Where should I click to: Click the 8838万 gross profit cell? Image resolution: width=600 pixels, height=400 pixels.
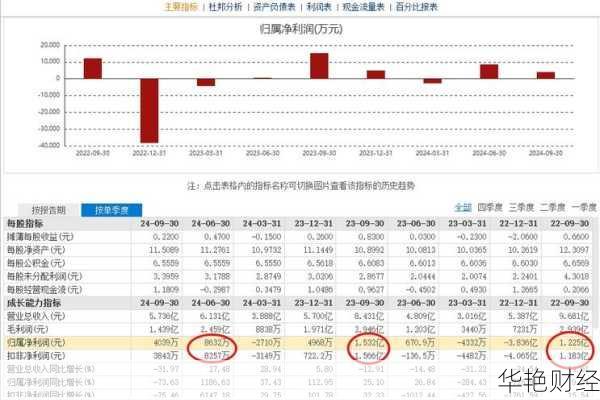[x=268, y=329]
